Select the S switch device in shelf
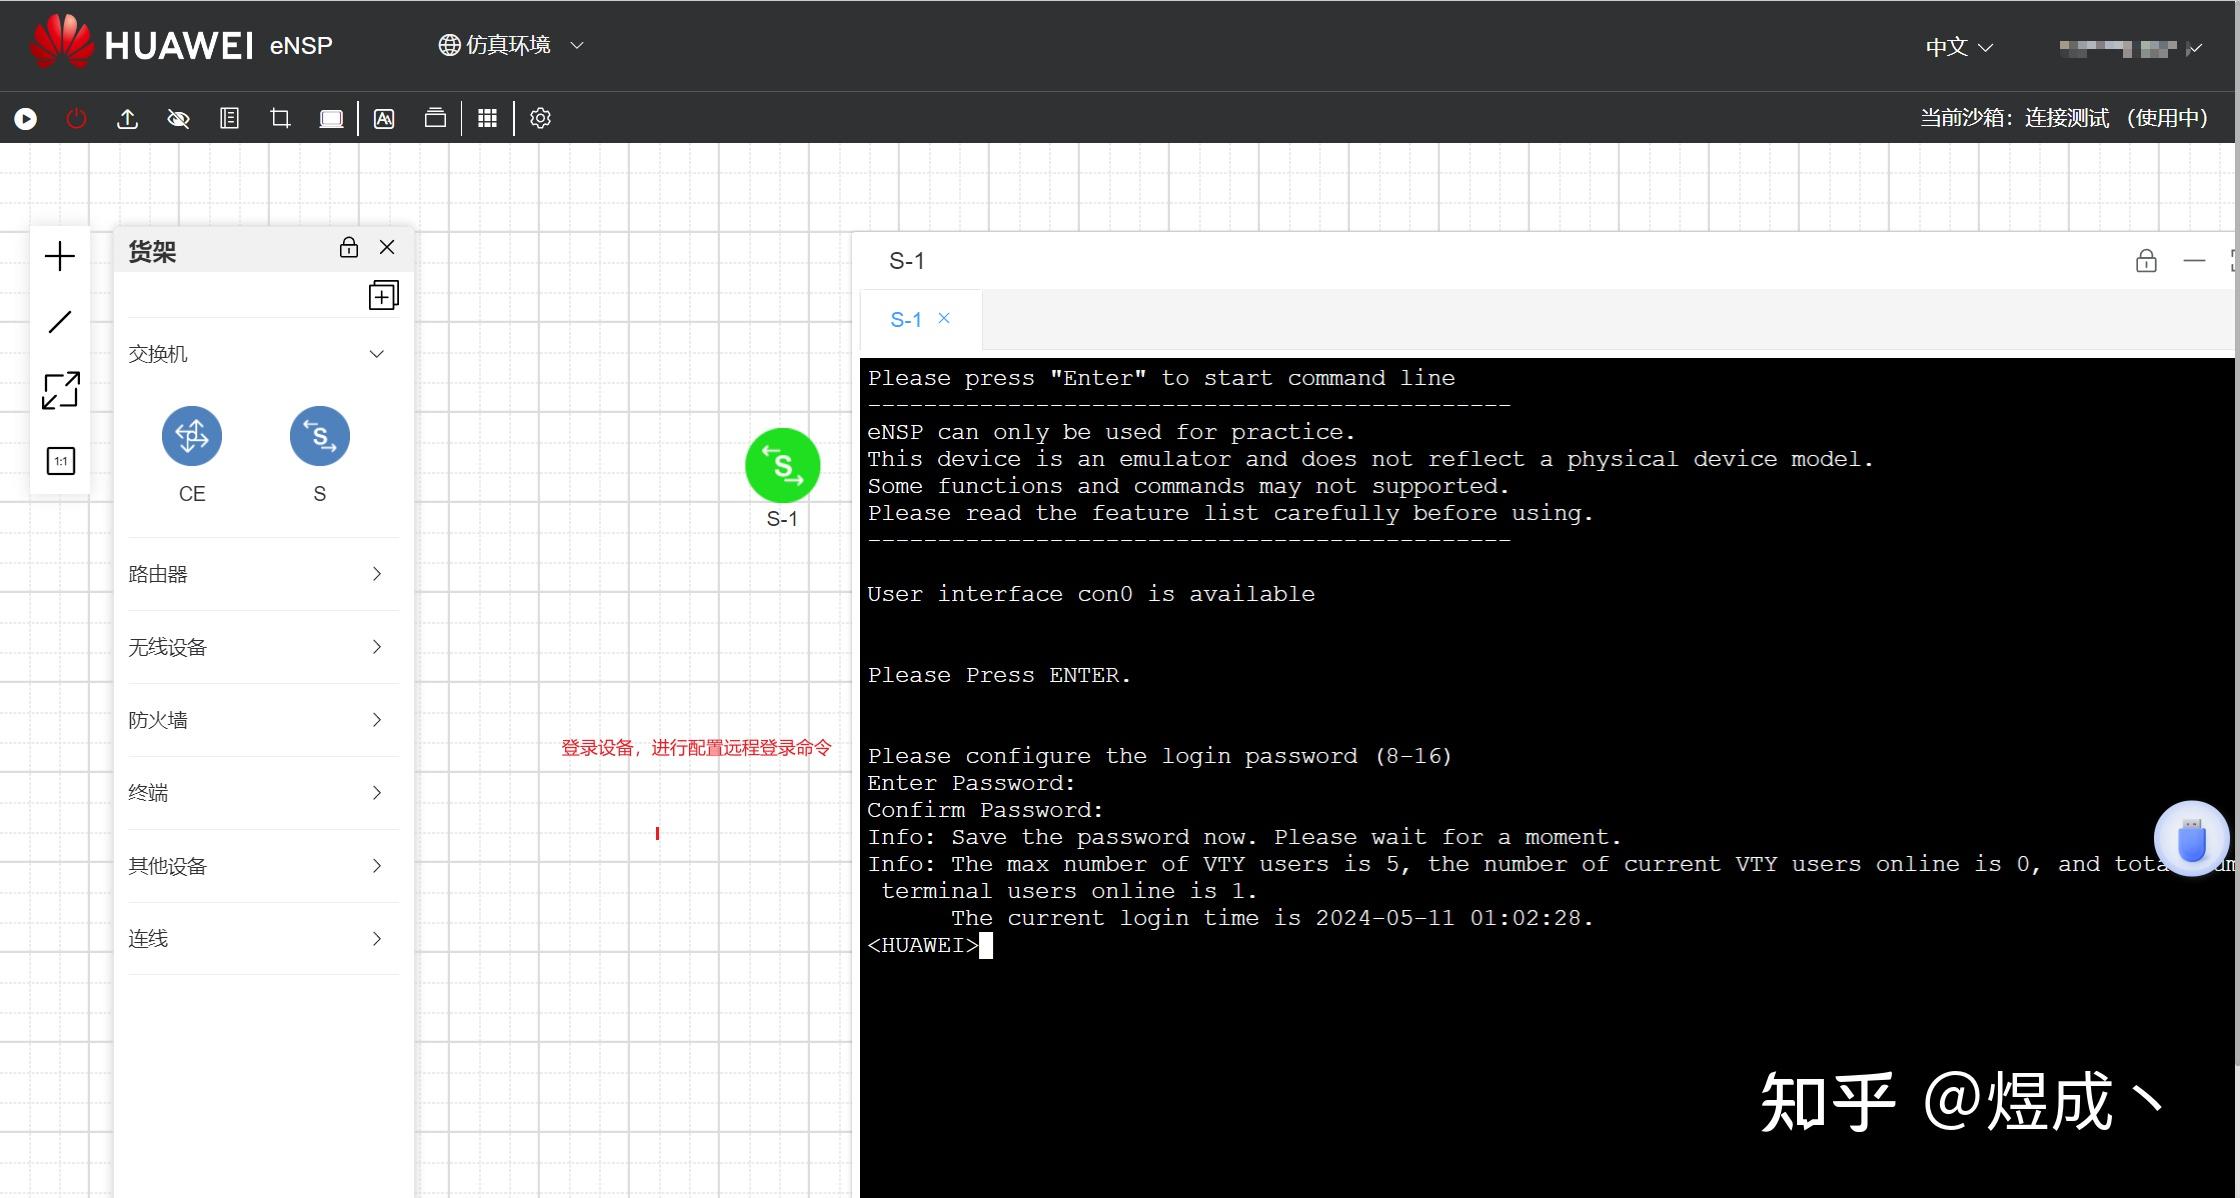The image size is (2240, 1198). [x=320, y=436]
